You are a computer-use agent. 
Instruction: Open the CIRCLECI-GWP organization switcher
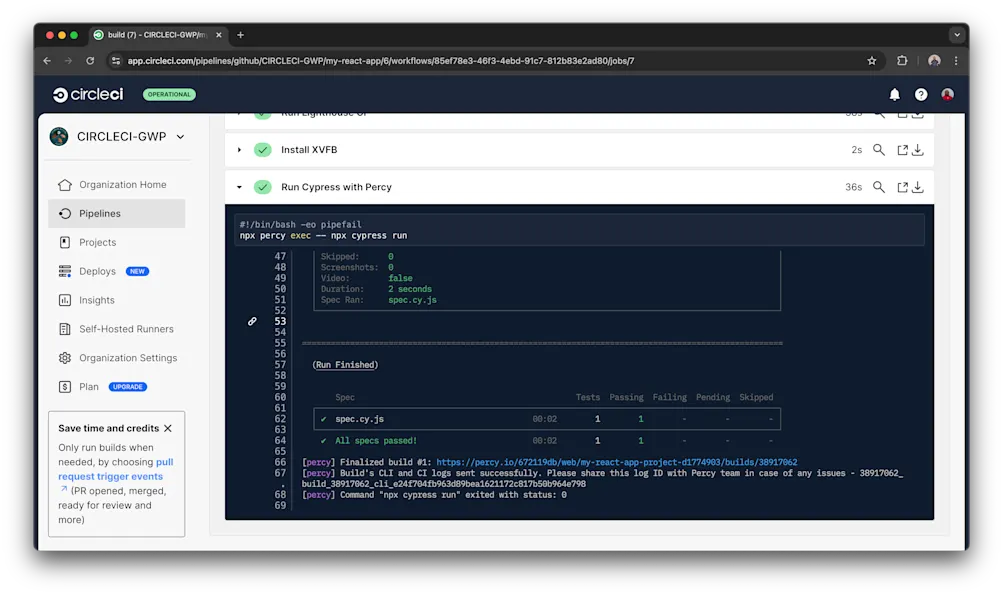(116, 137)
